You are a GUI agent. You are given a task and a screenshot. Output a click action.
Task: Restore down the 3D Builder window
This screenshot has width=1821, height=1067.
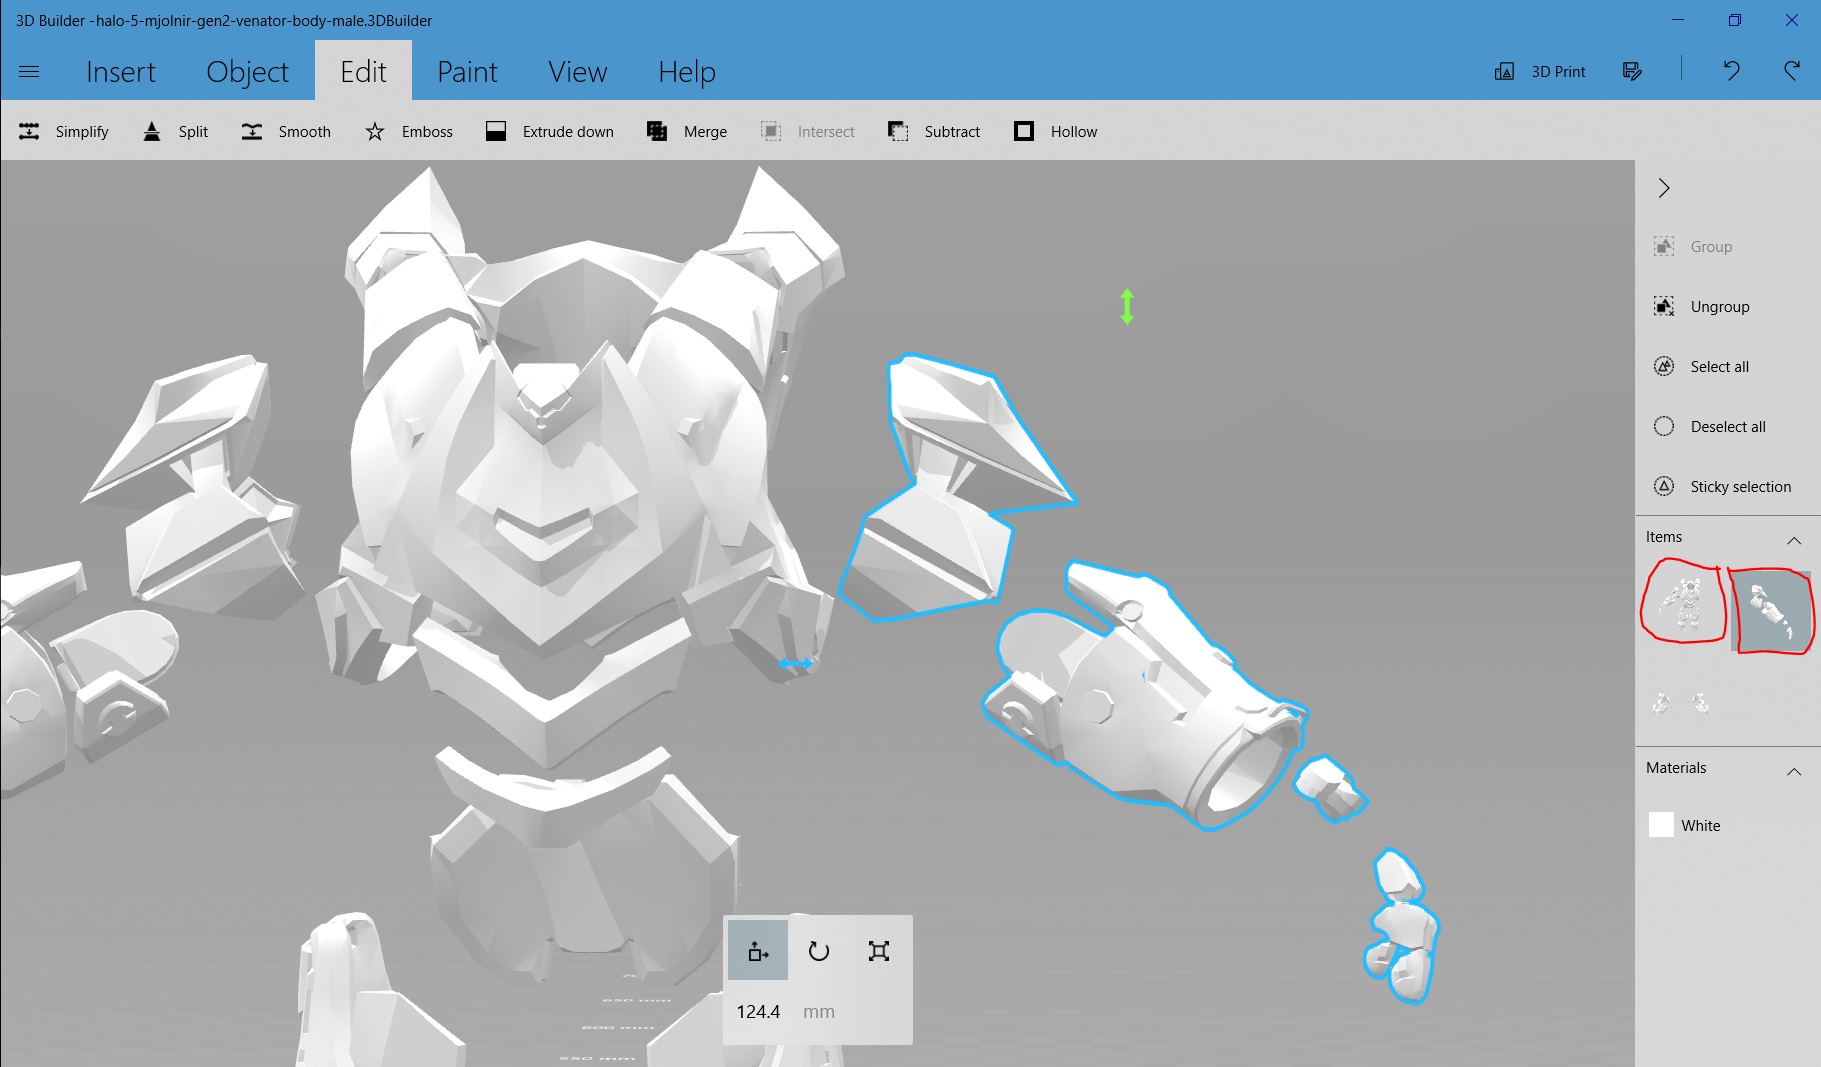pyautogui.click(x=1735, y=20)
